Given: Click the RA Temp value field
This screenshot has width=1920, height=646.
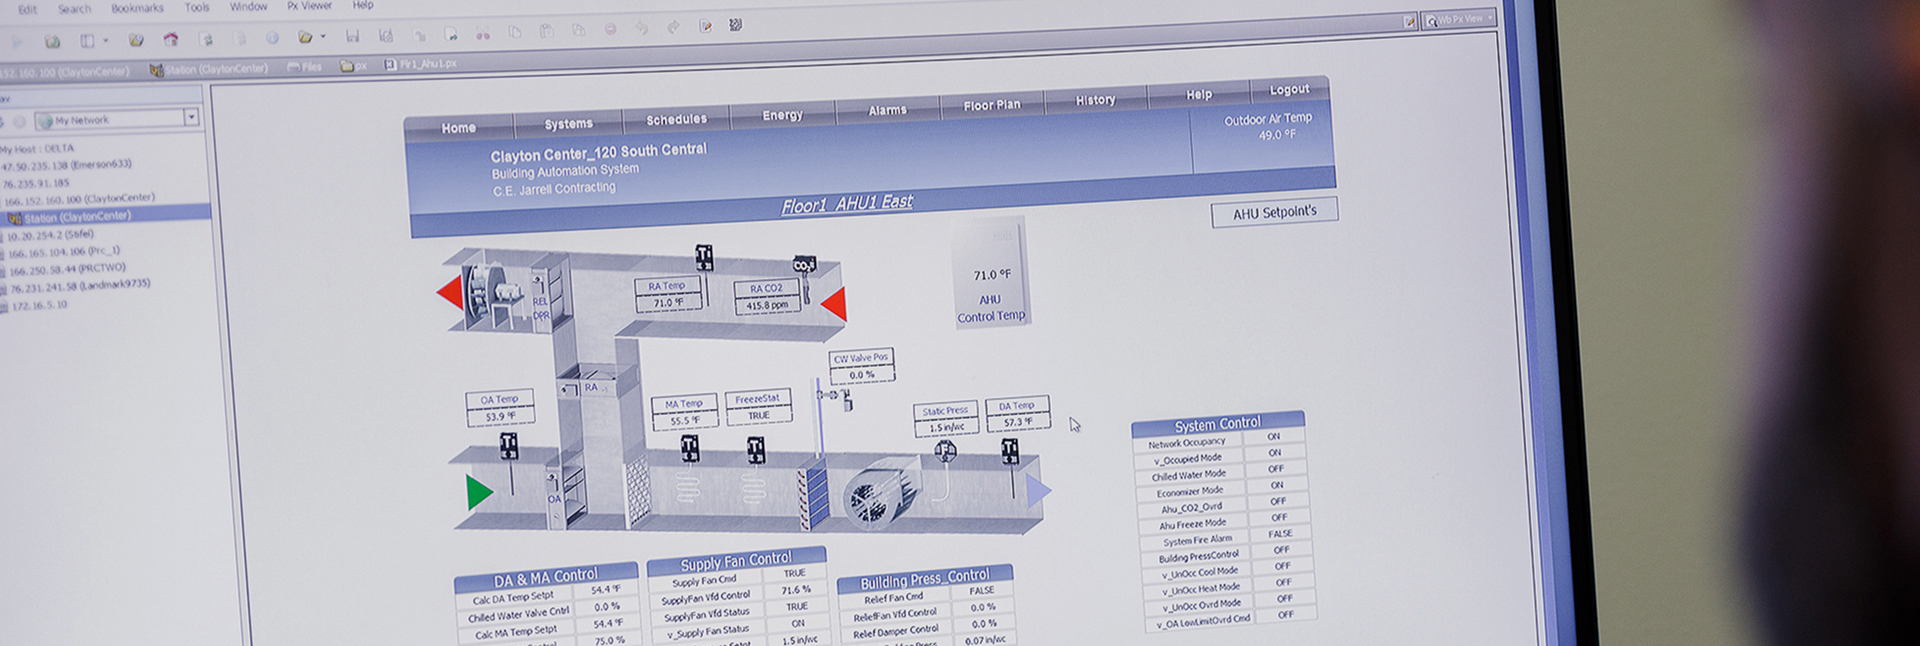Looking at the screenshot, I should coord(668,302).
